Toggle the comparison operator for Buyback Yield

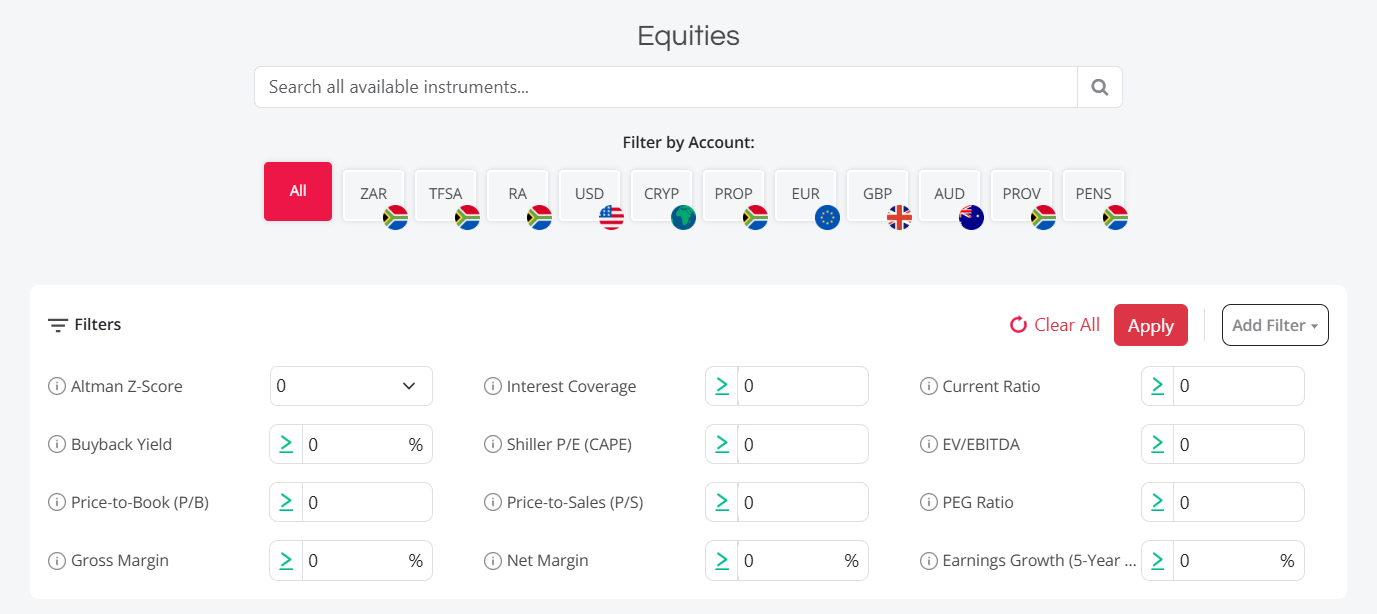click(286, 444)
